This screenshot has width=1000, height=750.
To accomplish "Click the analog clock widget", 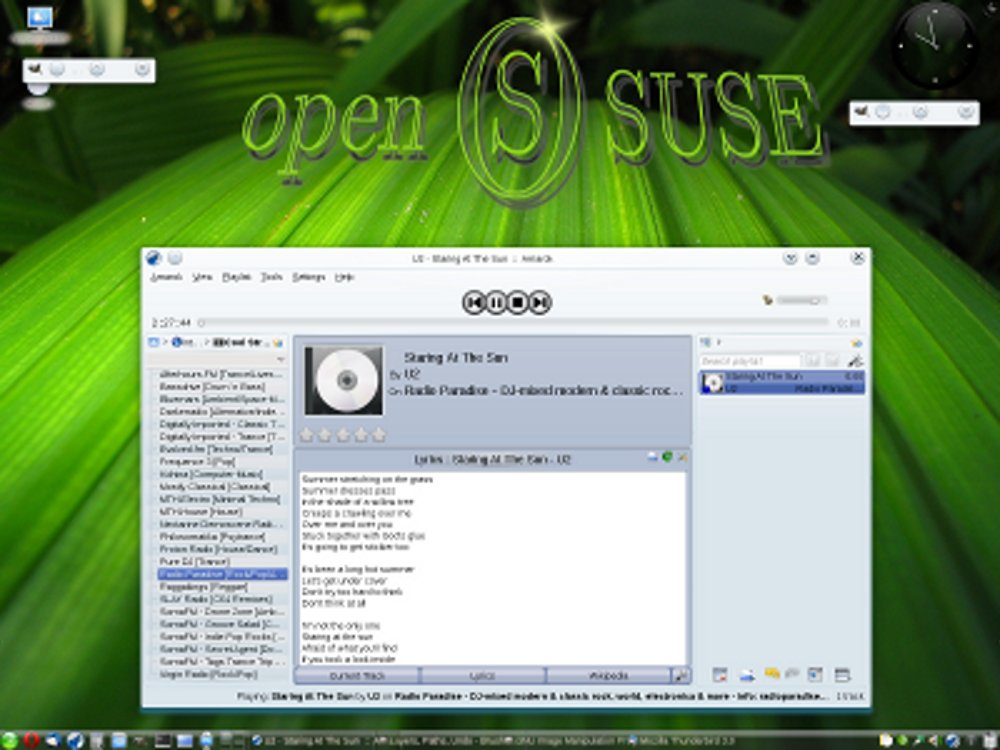I will pyautogui.click(x=934, y=45).
